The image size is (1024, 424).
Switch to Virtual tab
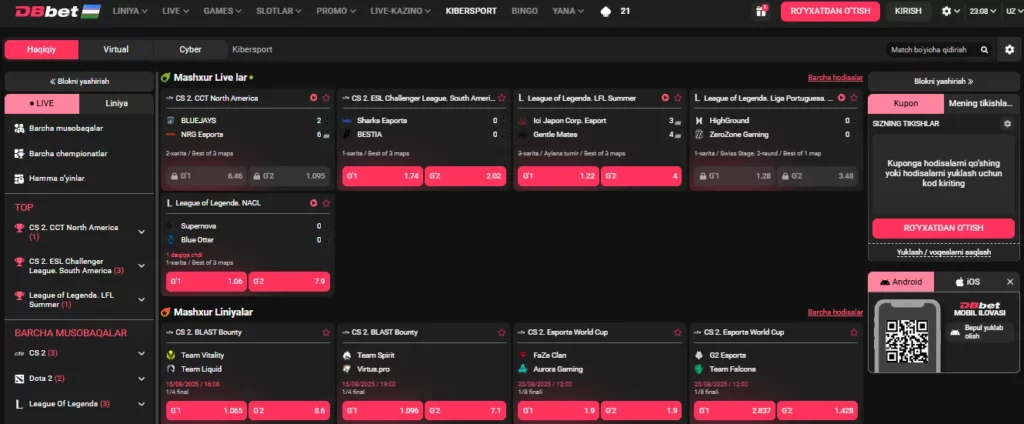(x=116, y=50)
